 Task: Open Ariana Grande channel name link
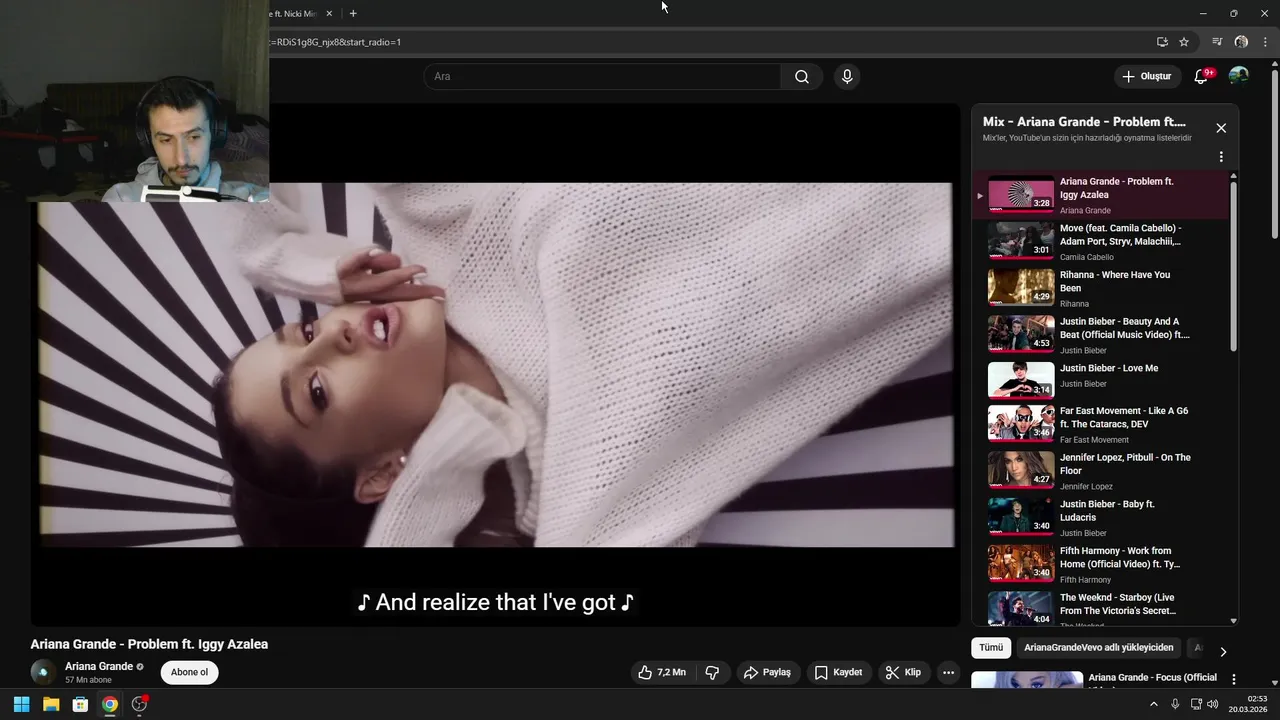tap(99, 666)
